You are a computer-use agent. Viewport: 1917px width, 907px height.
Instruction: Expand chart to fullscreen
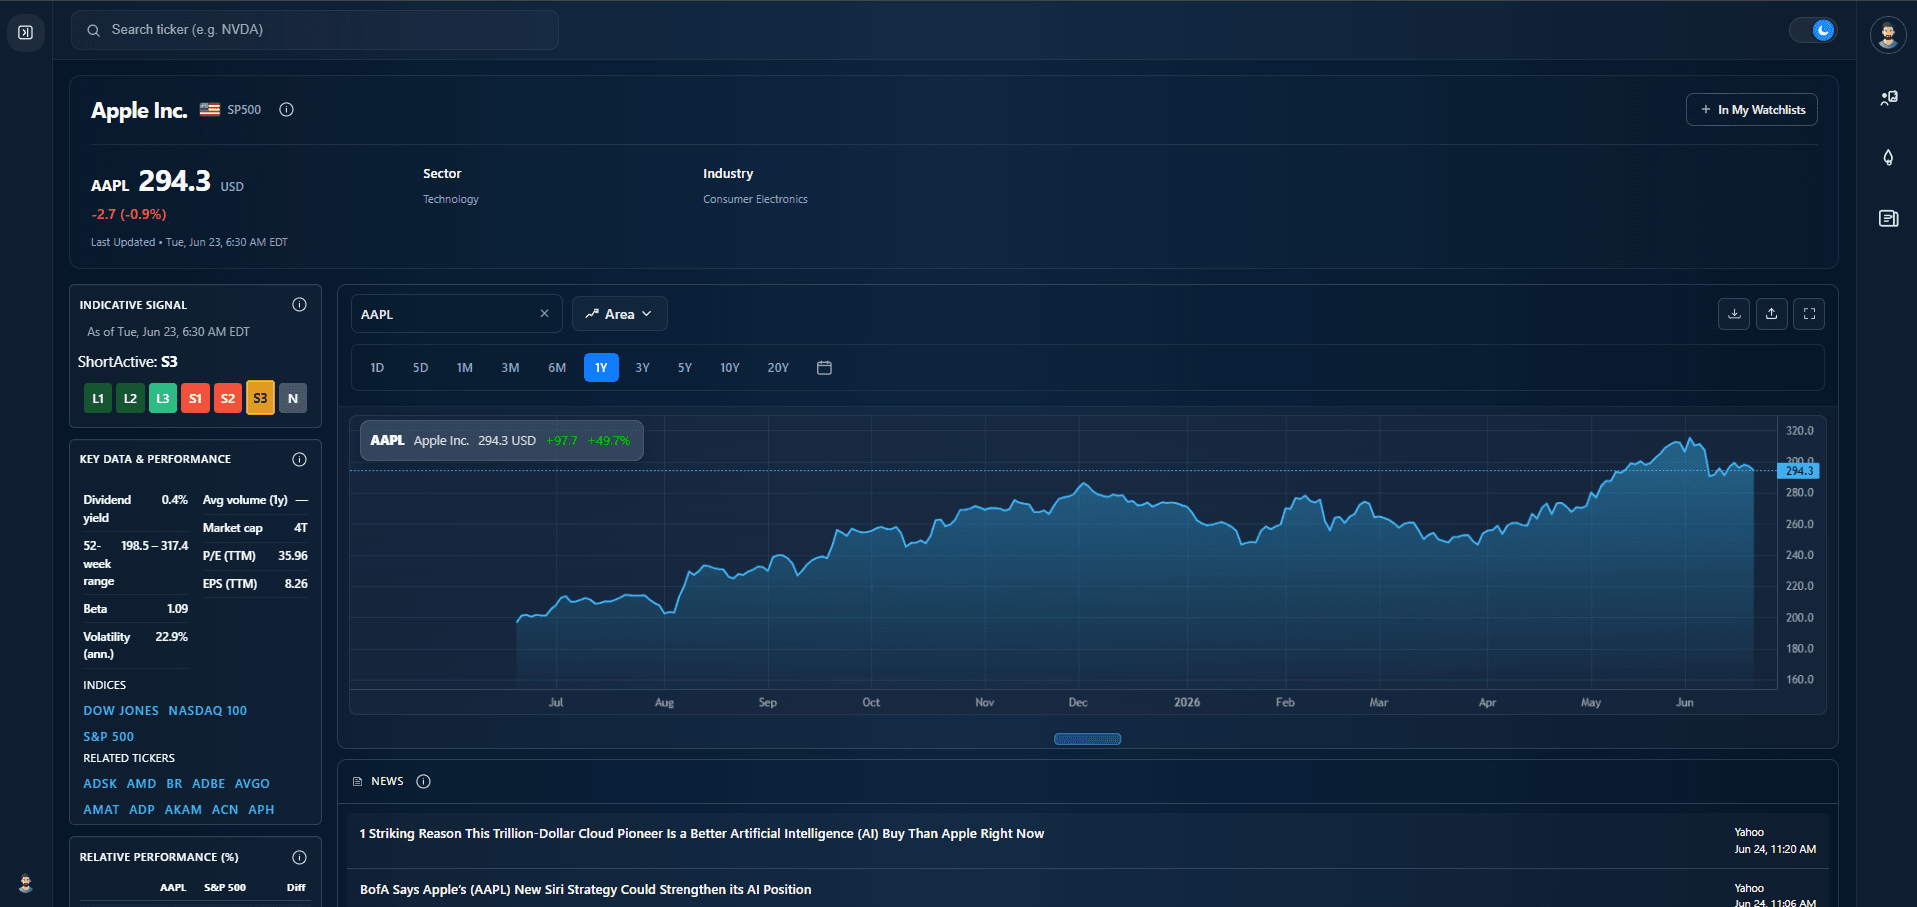[1809, 314]
